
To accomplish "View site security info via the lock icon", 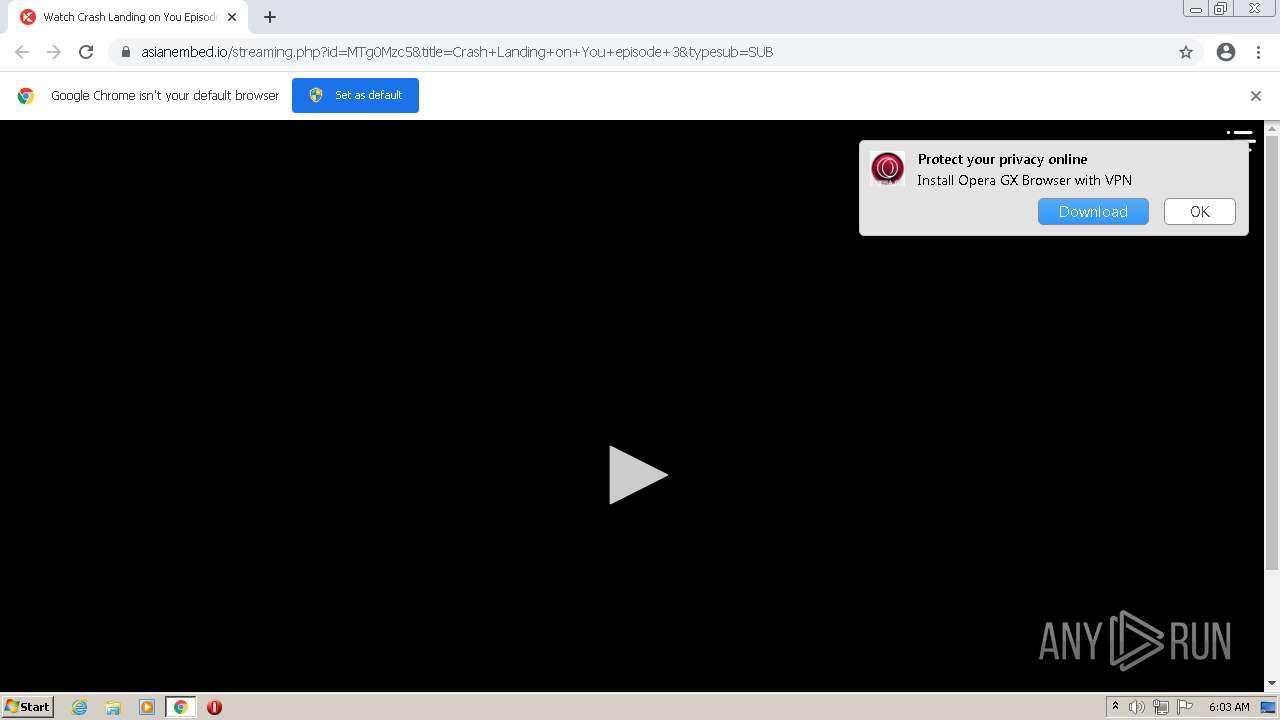I will point(126,52).
